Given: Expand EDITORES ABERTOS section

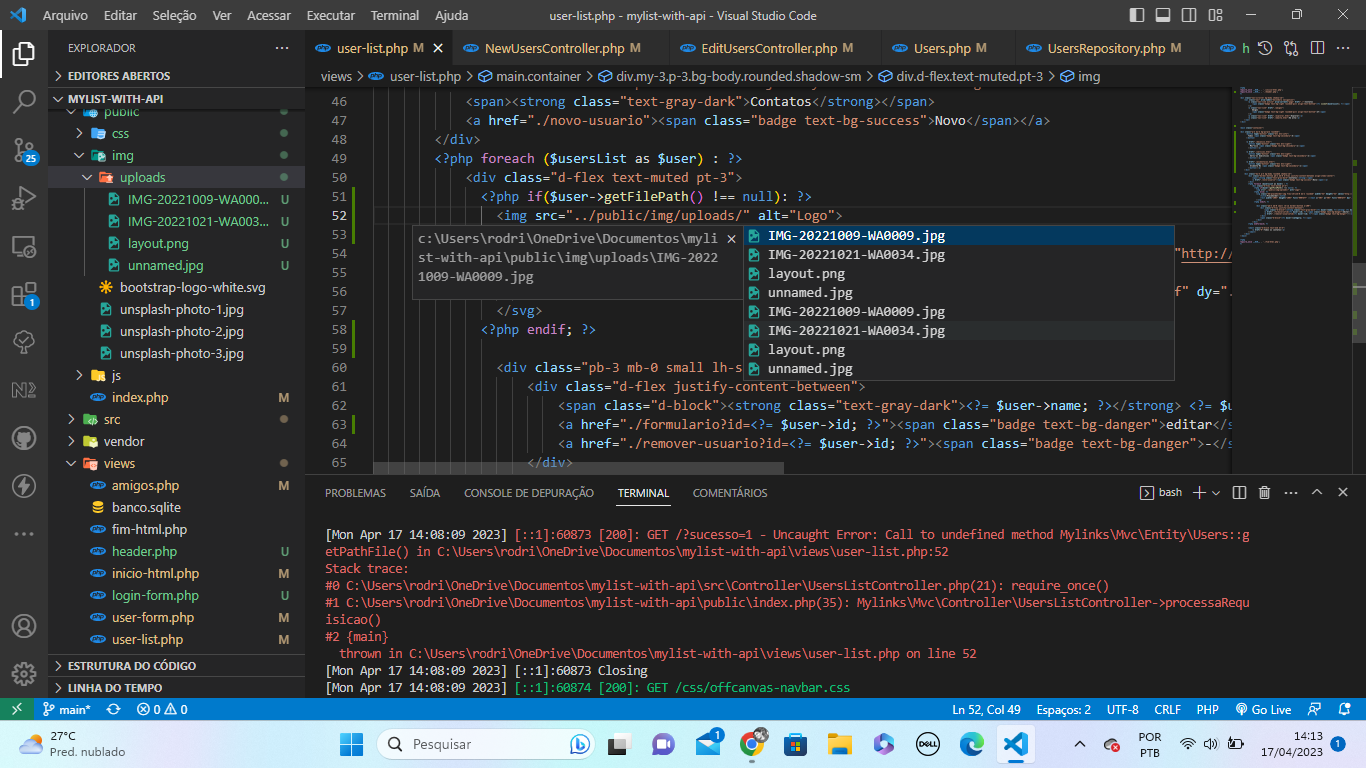Looking at the screenshot, I should pos(177,76).
